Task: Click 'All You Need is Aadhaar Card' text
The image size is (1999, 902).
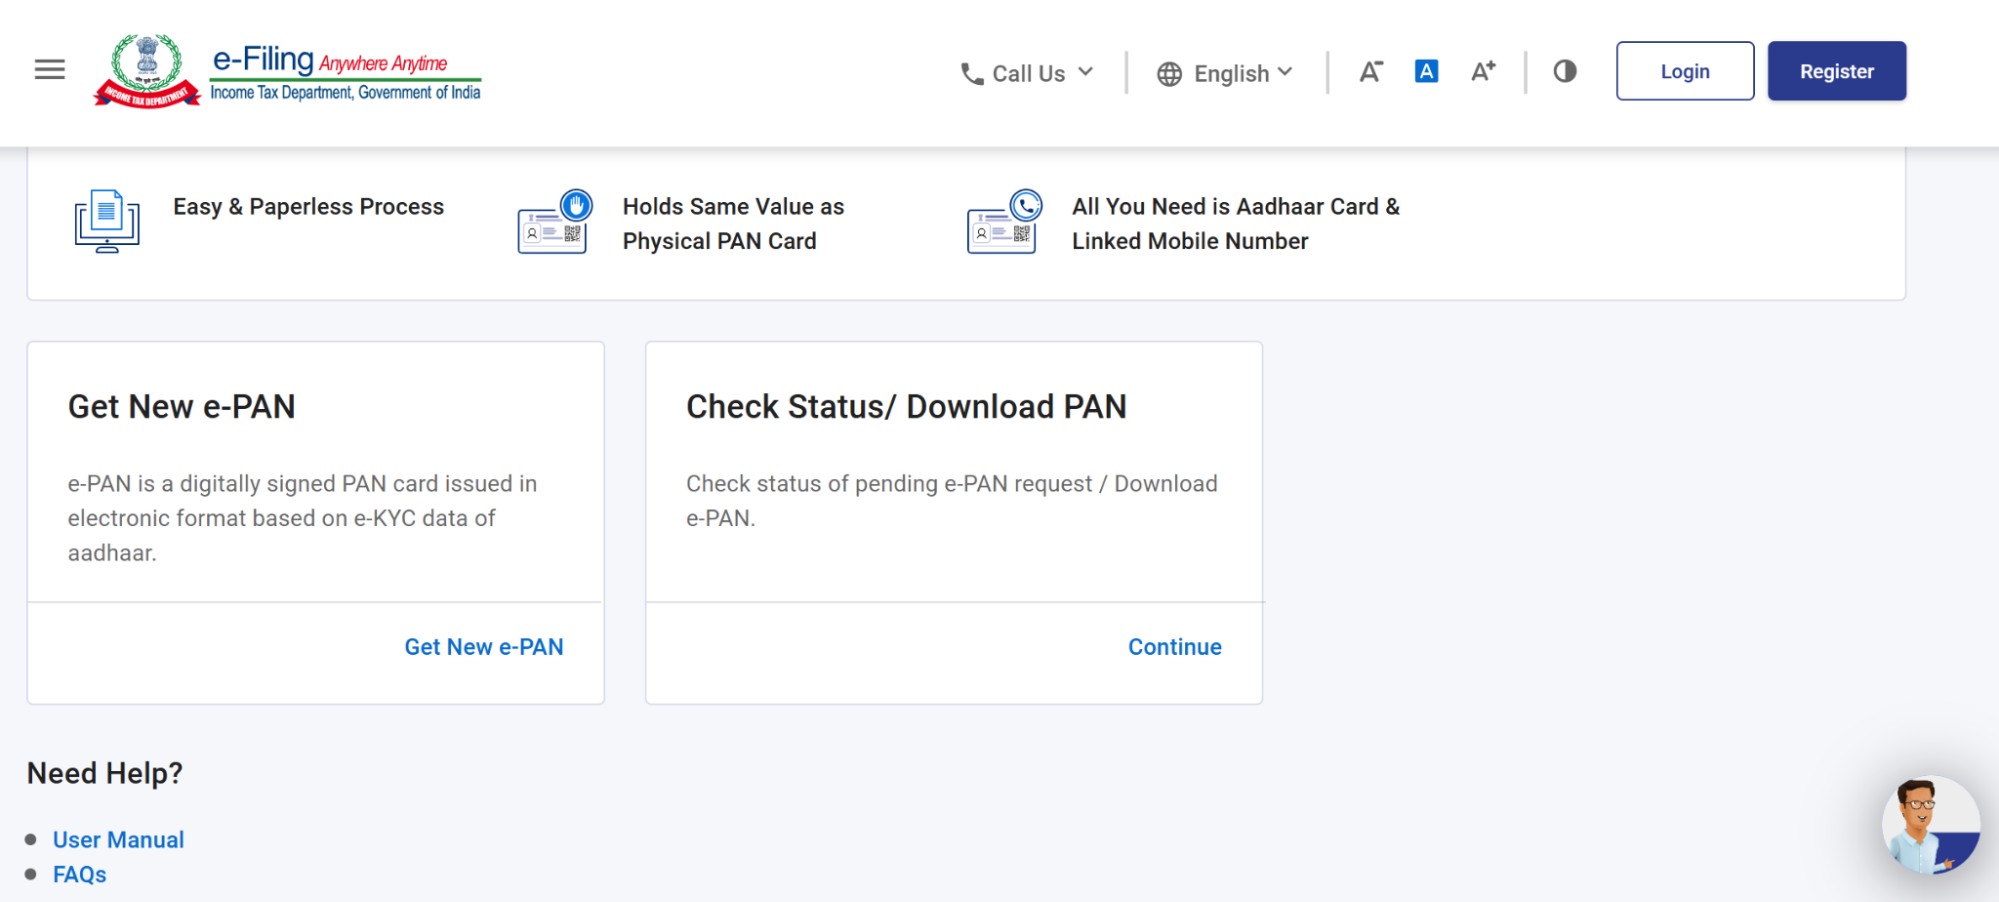Action: 1236,224
